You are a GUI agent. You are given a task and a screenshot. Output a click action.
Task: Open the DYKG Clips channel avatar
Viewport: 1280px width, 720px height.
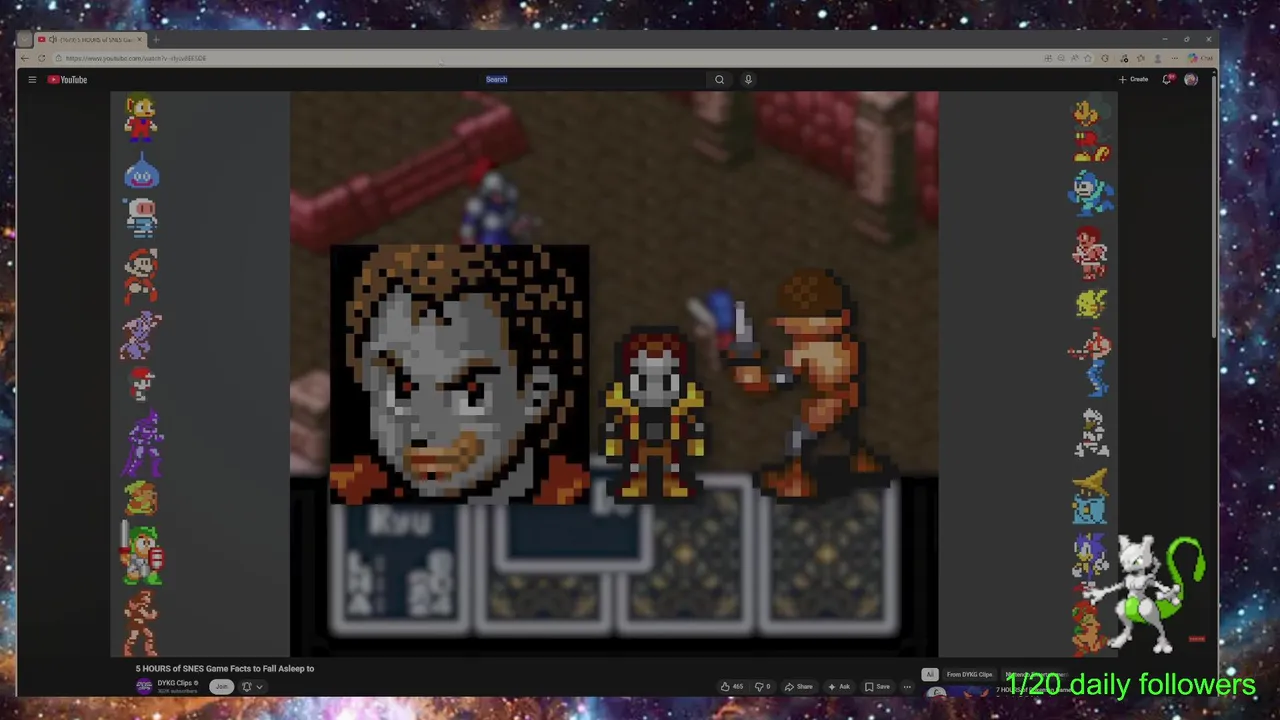144,686
